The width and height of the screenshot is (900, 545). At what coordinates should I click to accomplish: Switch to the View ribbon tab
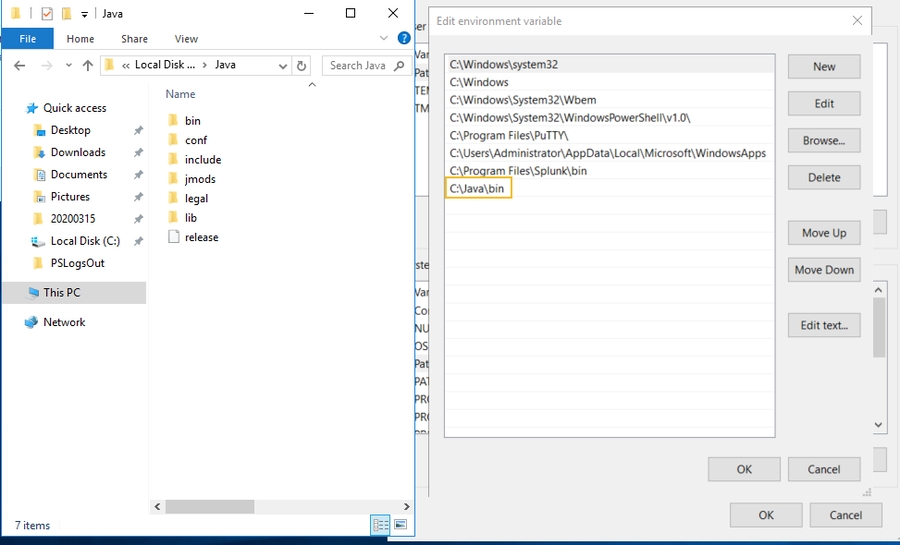[x=186, y=39]
